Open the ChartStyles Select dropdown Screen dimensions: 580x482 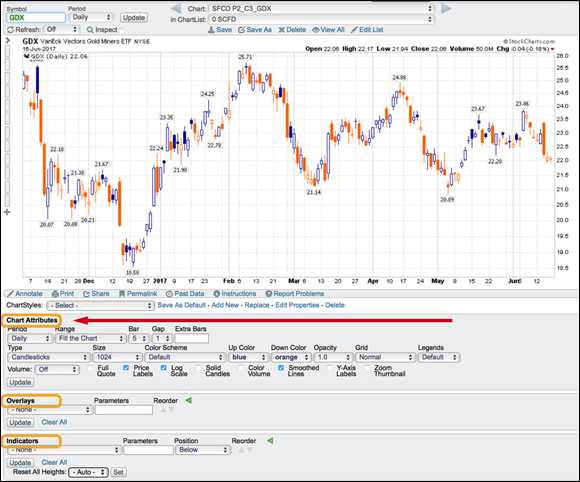point(101,306)
